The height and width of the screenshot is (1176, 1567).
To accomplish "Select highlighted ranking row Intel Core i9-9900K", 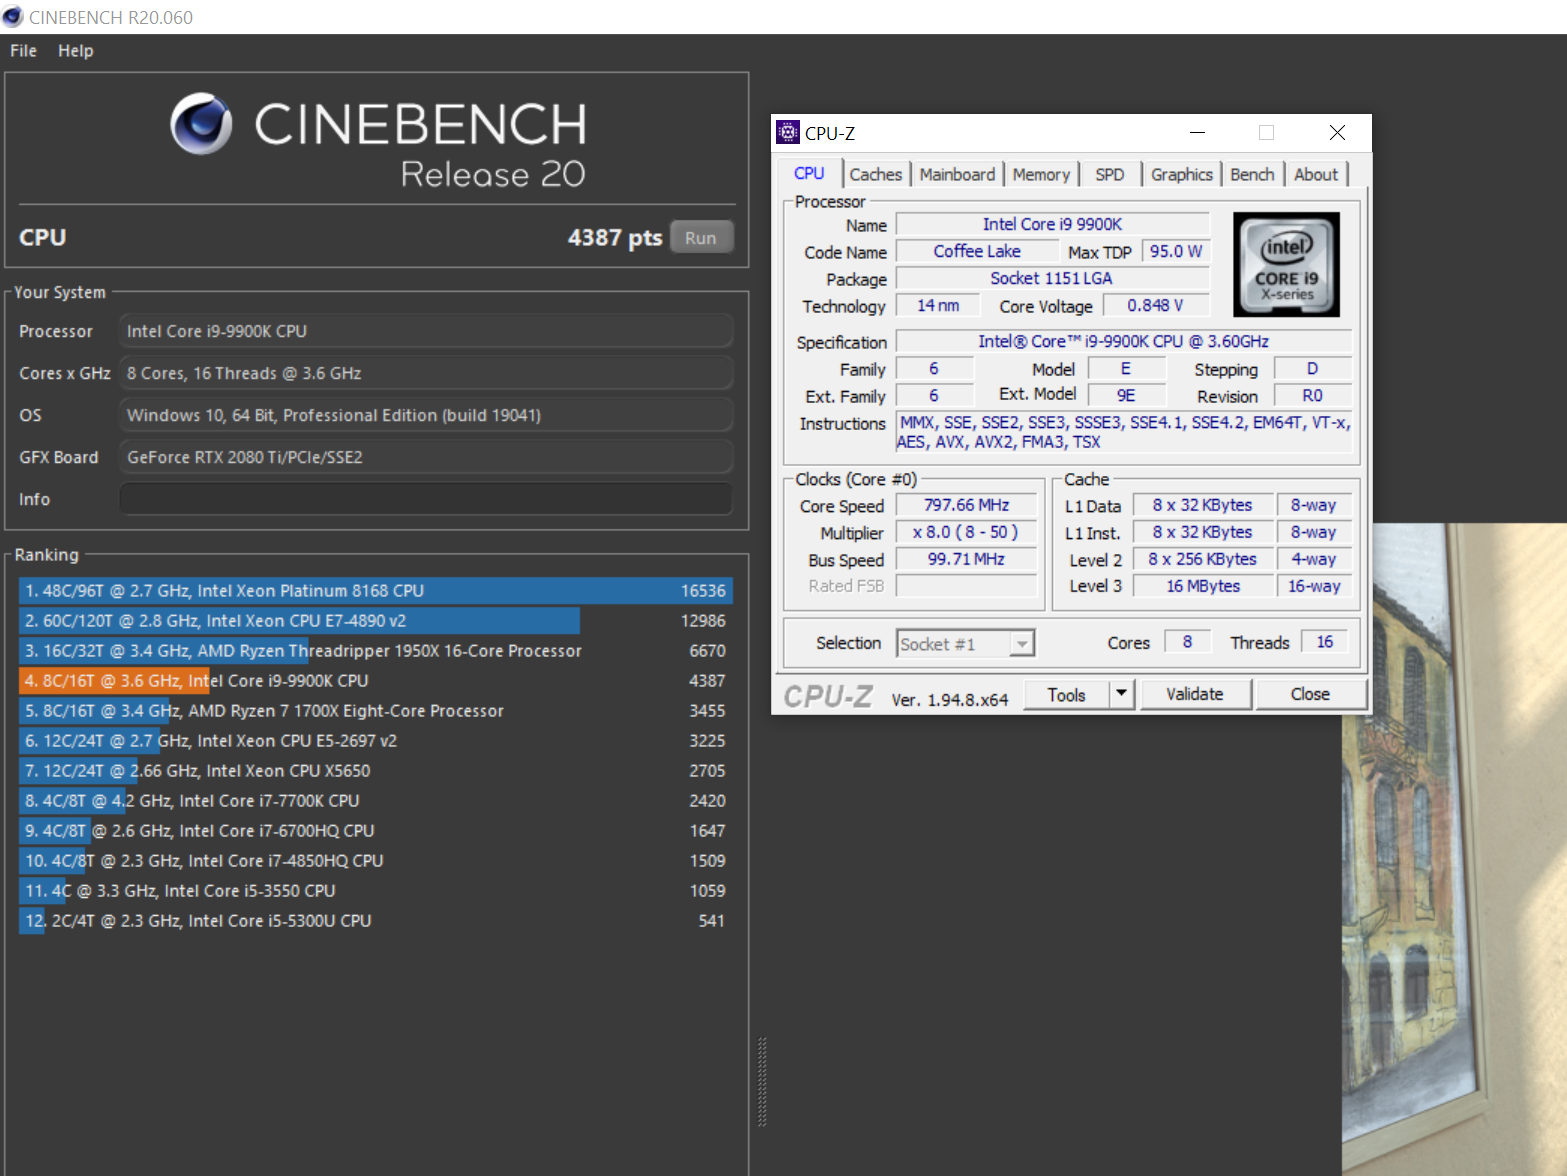I will click(376, 681).
